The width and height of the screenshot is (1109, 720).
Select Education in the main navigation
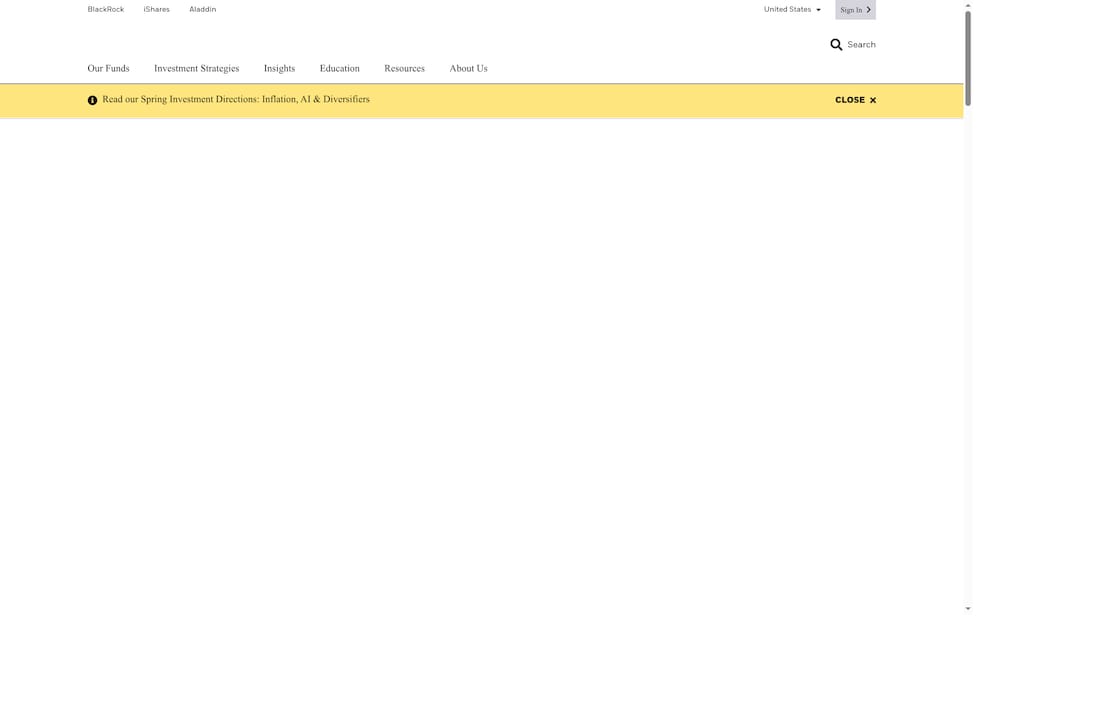pyautogui.click(x=339, y=69)
